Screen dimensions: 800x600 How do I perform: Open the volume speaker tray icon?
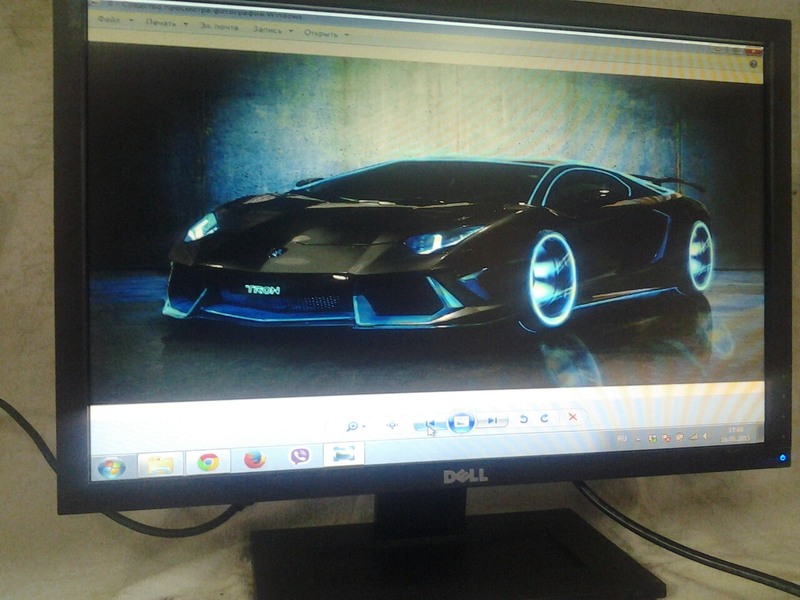click(707, 436)
